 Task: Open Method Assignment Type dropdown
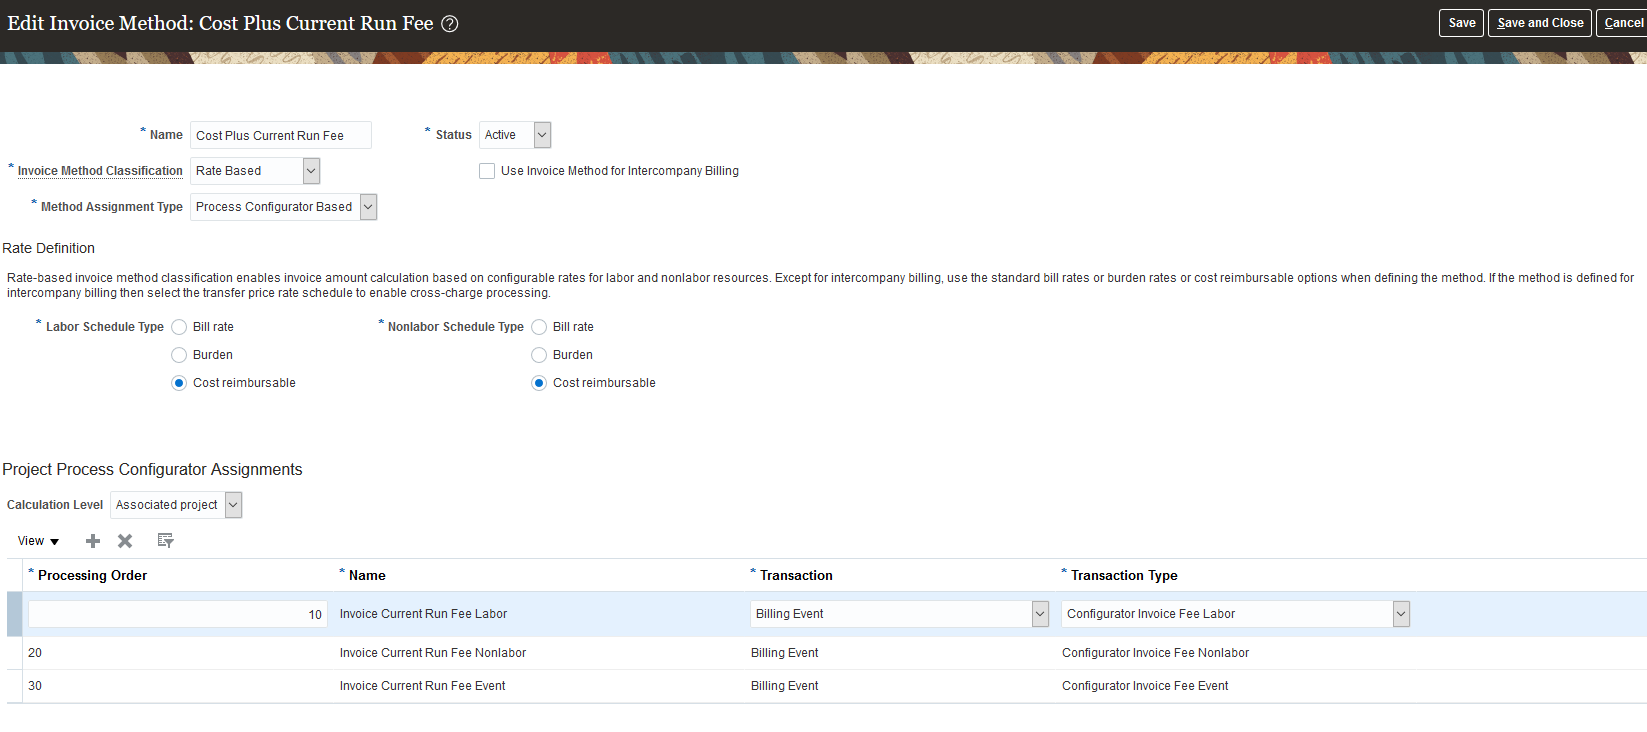[368, 207]
